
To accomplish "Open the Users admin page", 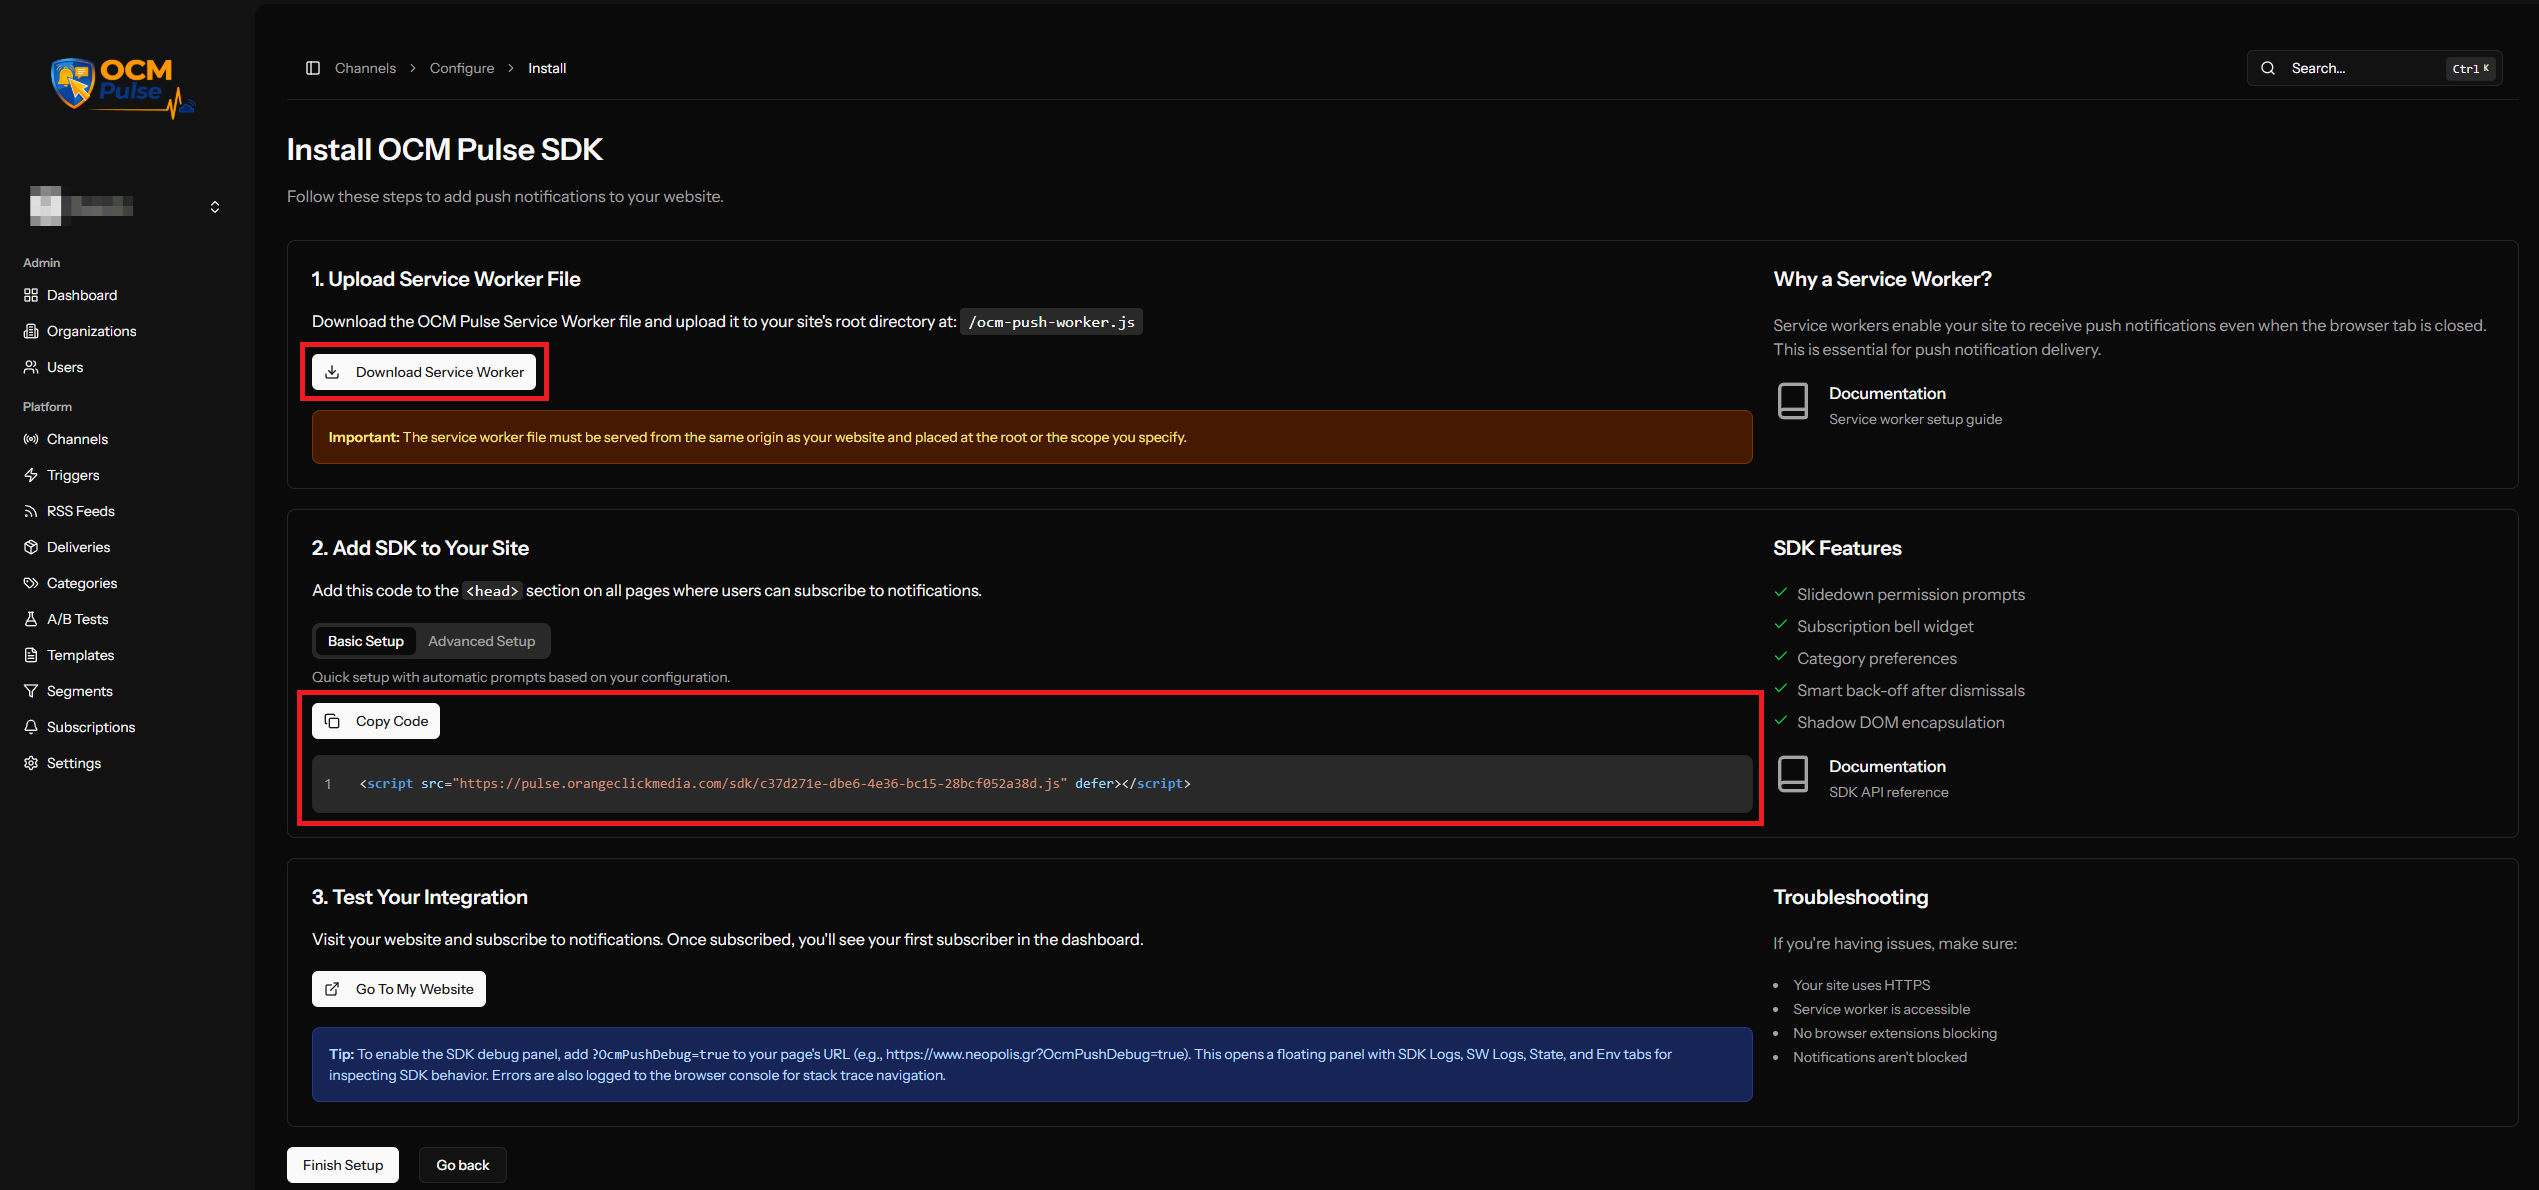I will pos(64,366).
